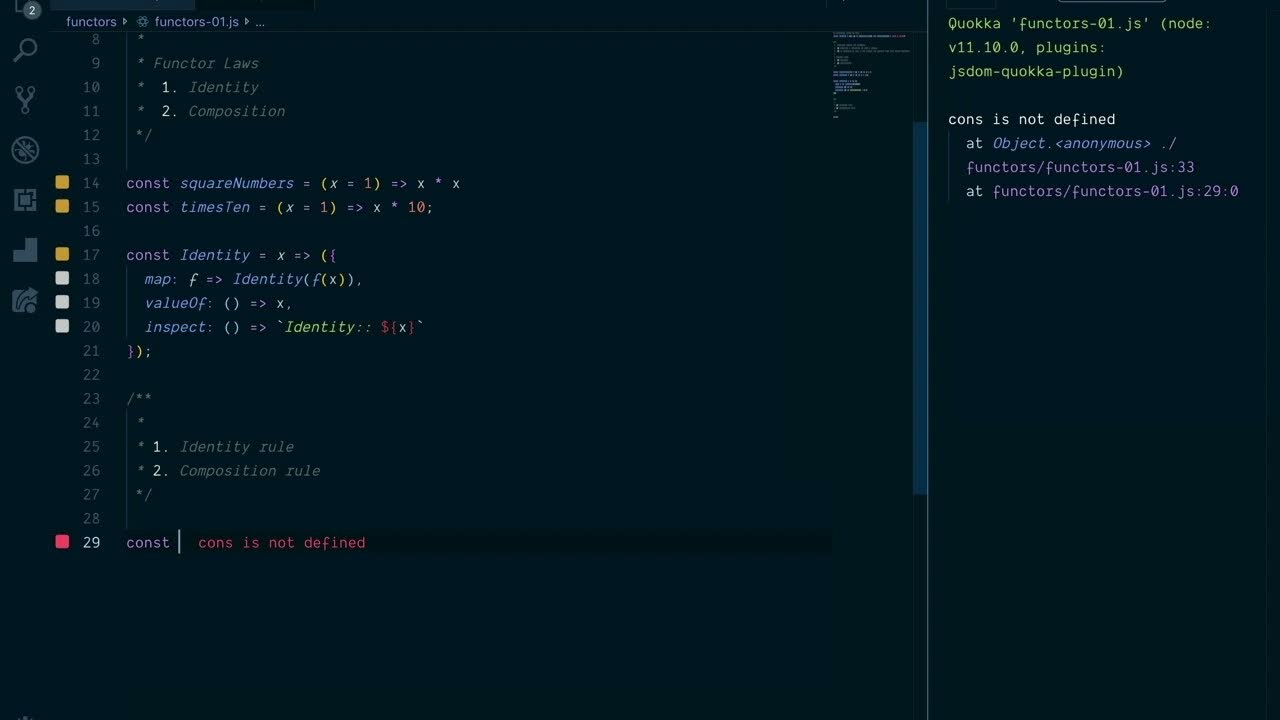This screenshot has width=1280, height=720.
Task: Follow the functors-01.js:29:0 stack trace link
Action: [x=1115, y=191]
